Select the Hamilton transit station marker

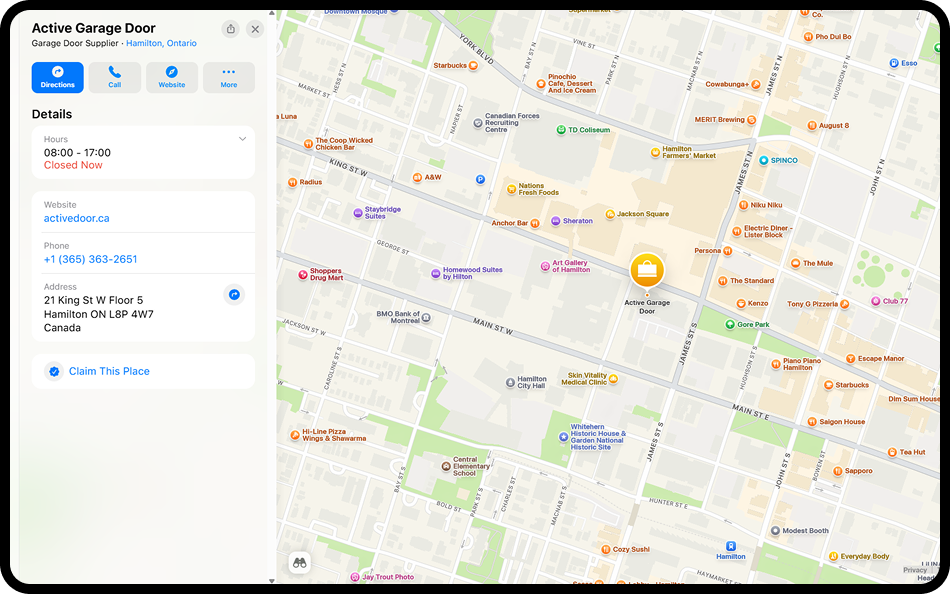(x=731, y=546)
